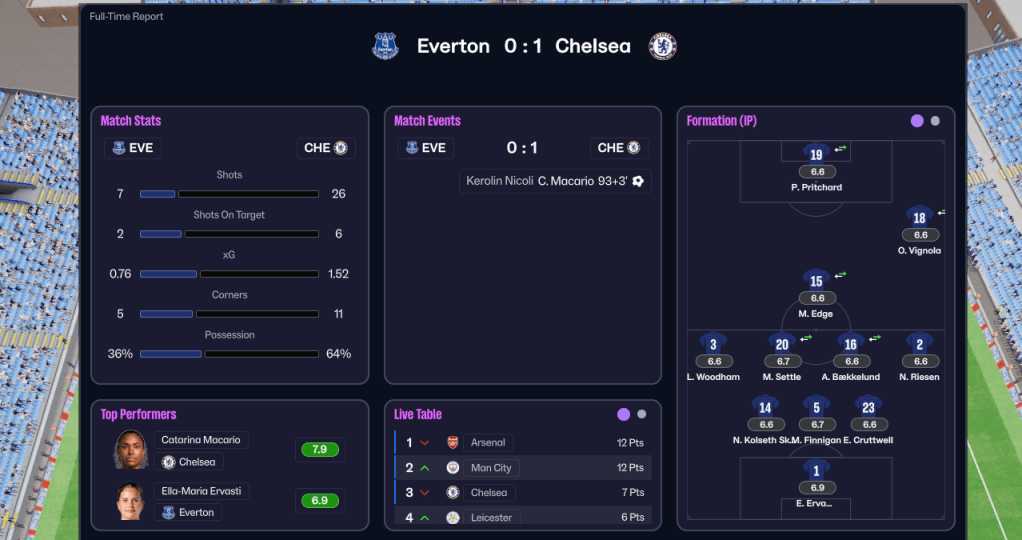Image resolution: width=1022 pixels, height=540 pixels.
Task: Click the Man City crest in Live Table
Action: 452,468
